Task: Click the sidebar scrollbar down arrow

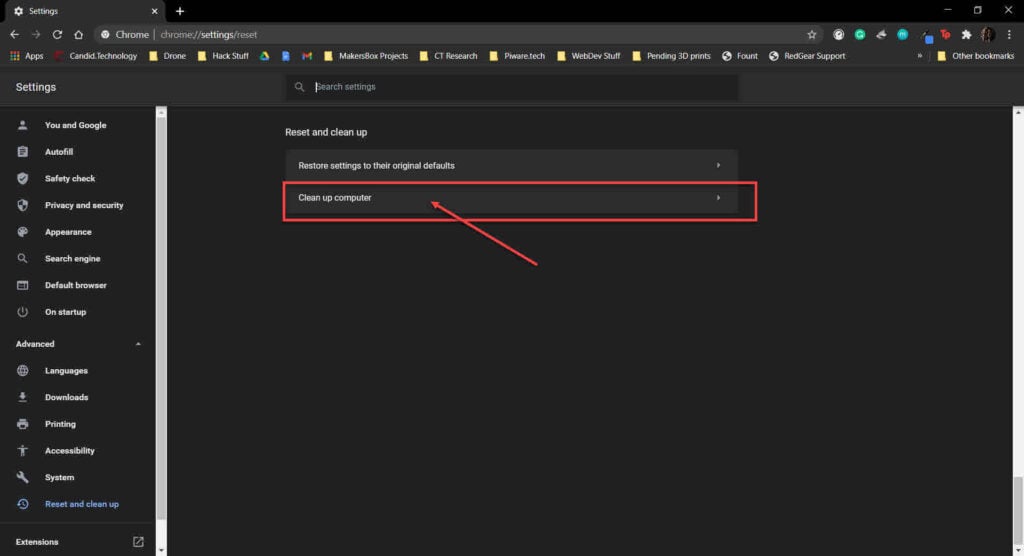Action: 161,550
